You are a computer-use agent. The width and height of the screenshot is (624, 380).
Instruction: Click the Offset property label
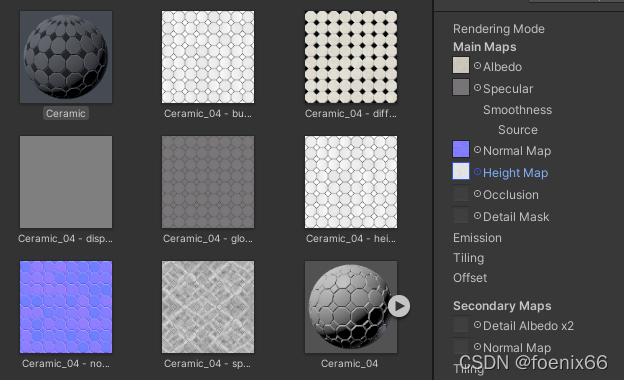click(470, 278)
